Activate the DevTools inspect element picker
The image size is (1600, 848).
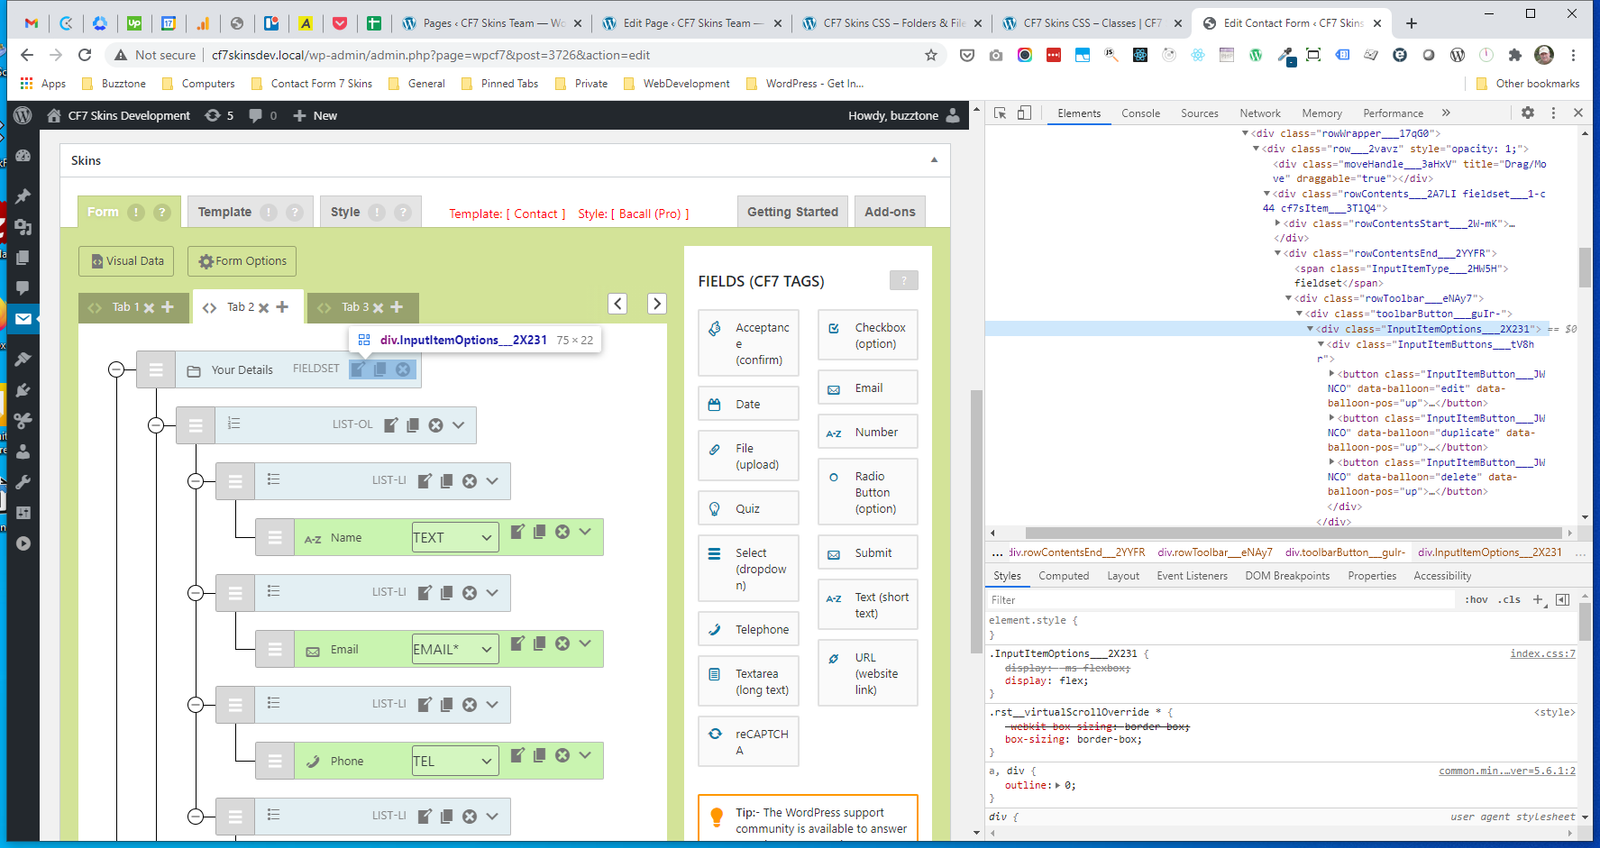[x=1000, y=113]
